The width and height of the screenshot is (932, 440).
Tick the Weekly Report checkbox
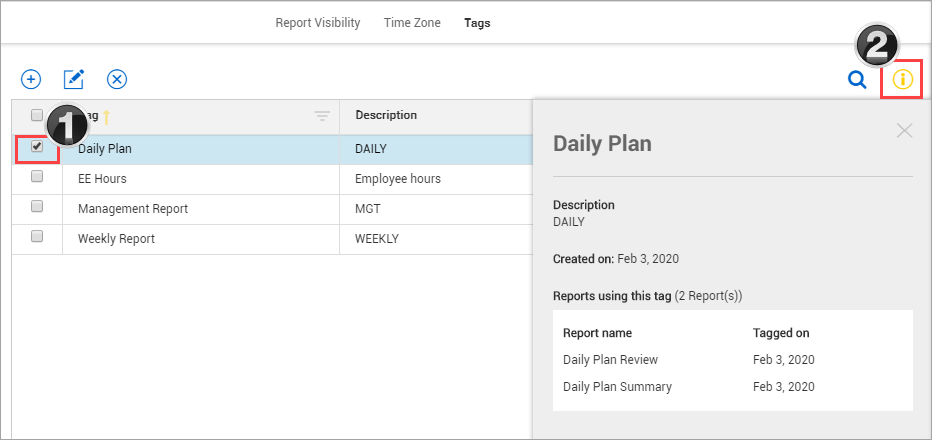[37, 236]
